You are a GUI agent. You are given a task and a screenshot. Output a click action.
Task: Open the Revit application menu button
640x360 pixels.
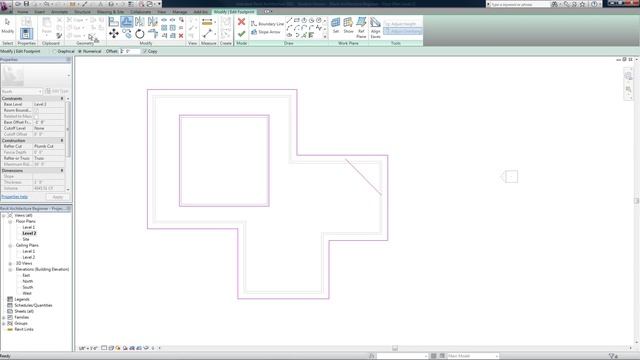pyautogui.click(x=6, y=6)
